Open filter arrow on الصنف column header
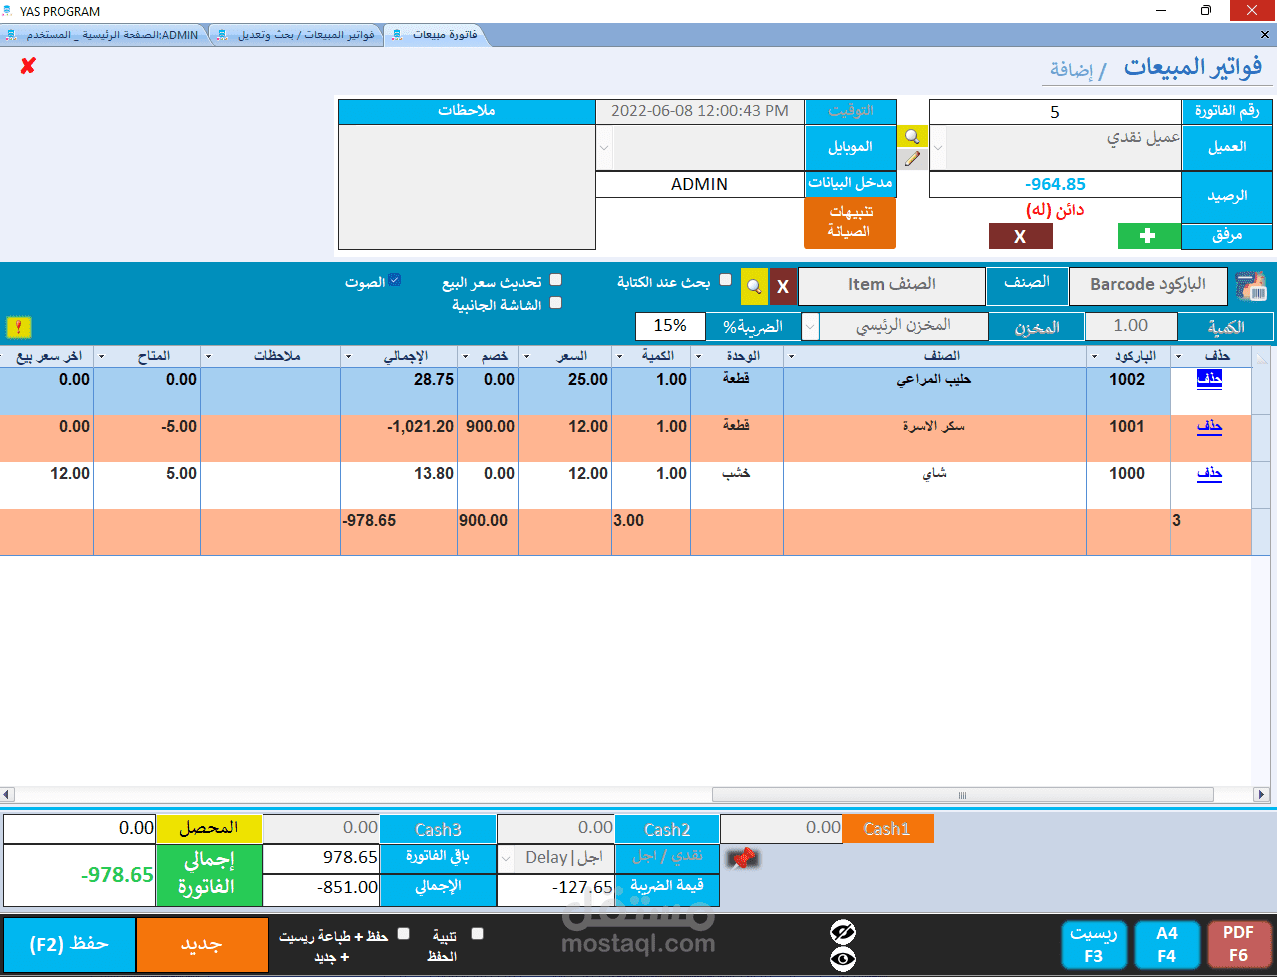1277x977 pixels. pyautogui.click(x=792, y=356)
